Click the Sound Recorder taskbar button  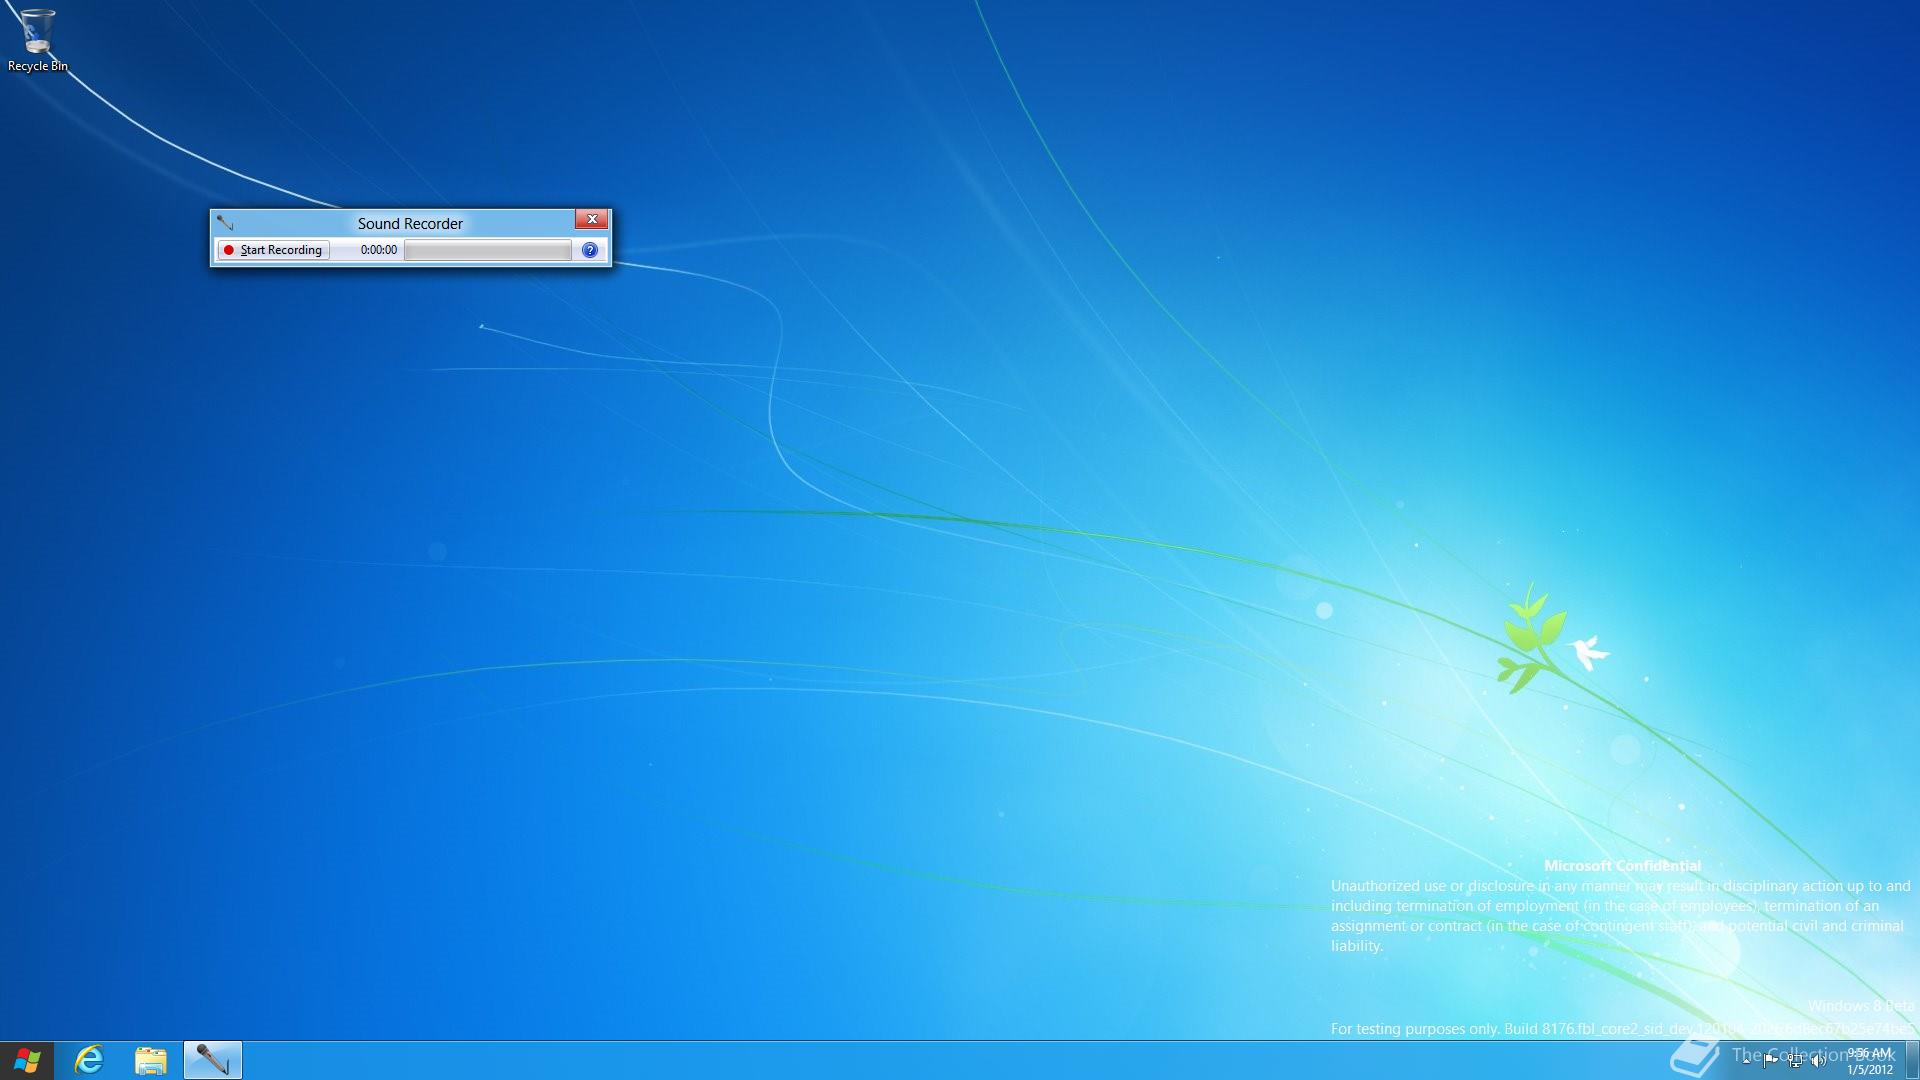point(213,1060)
